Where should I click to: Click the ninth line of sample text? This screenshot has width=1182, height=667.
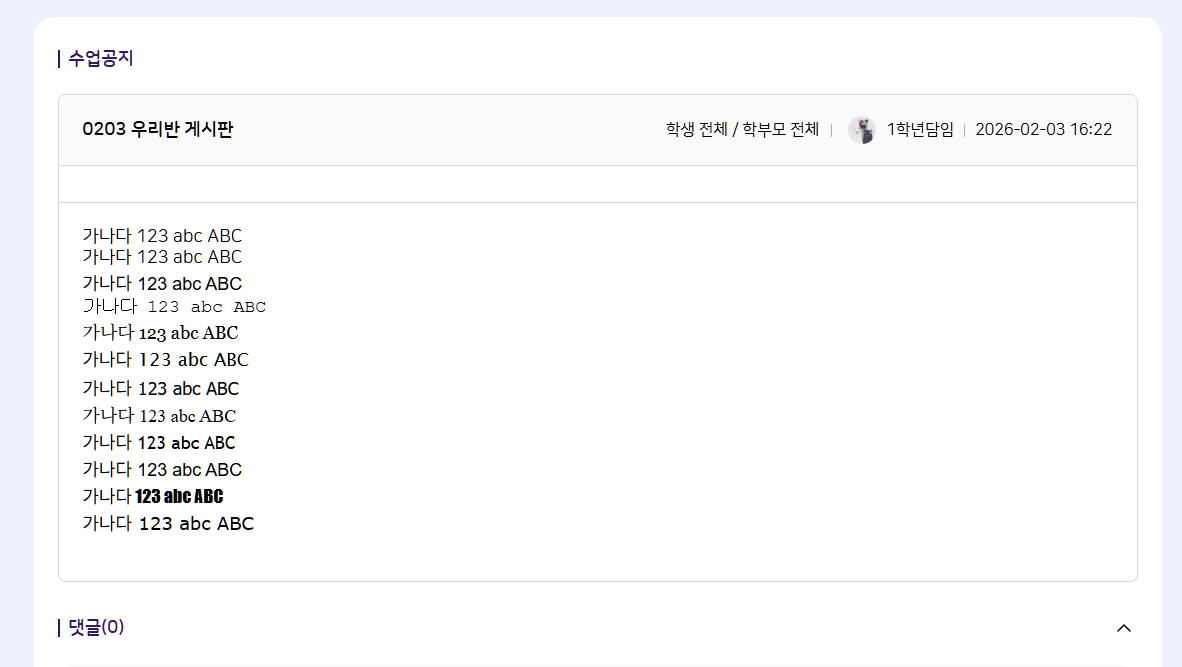click(x=159, y=442)
